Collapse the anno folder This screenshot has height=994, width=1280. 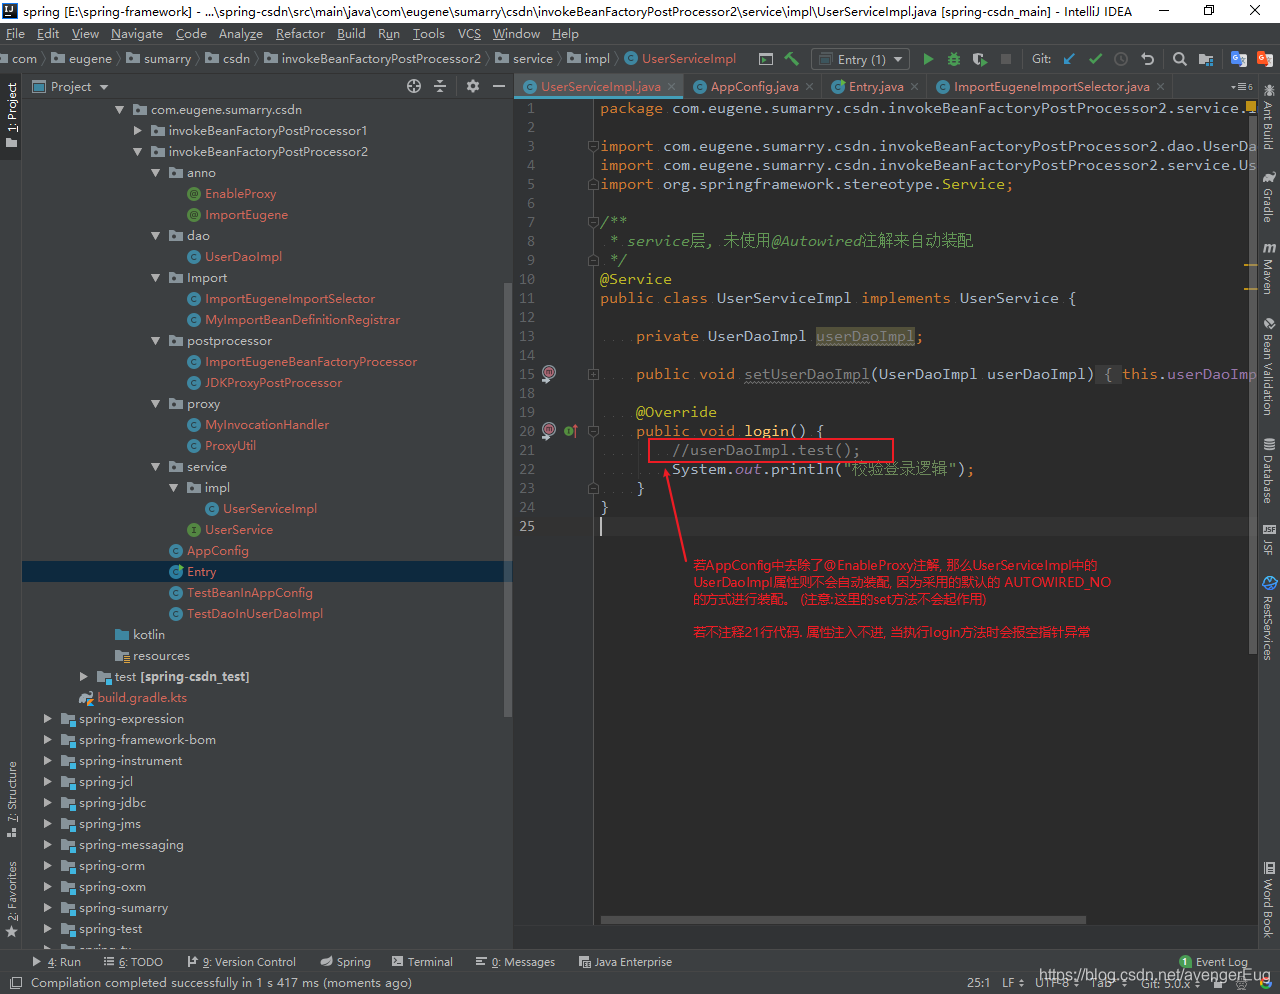point(156,173)
